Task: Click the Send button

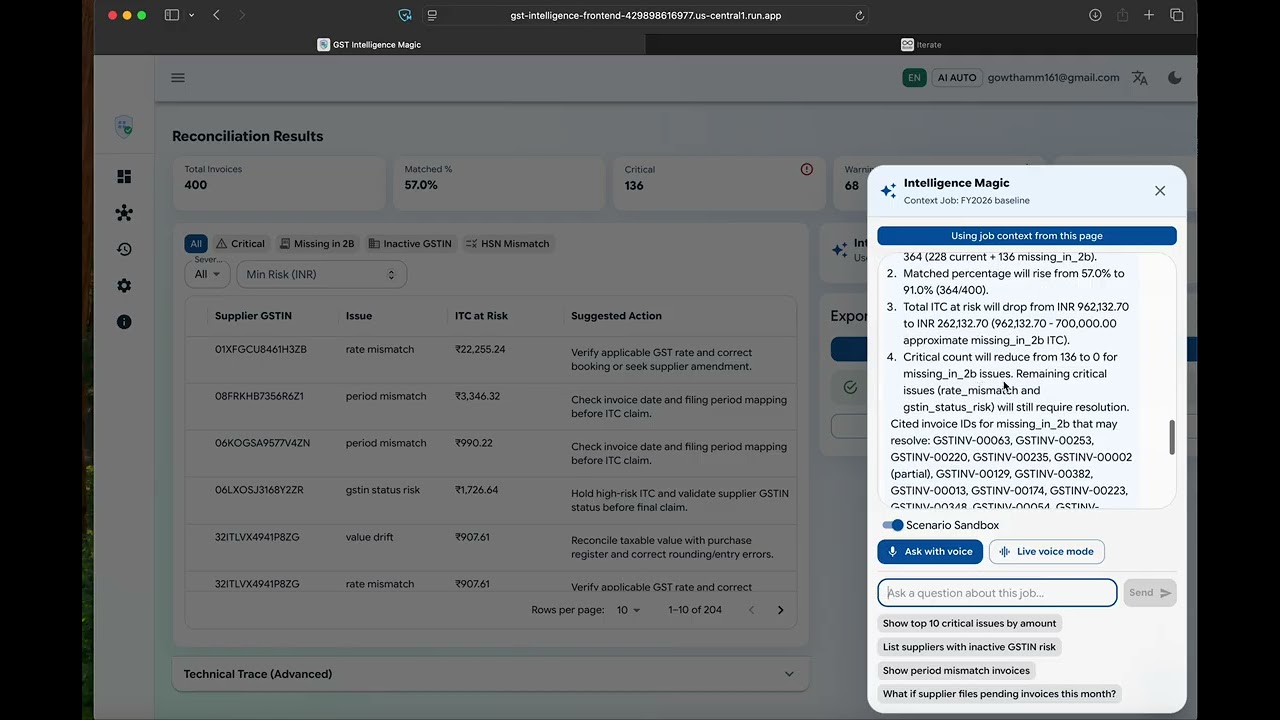Action: coord(1150,593)
